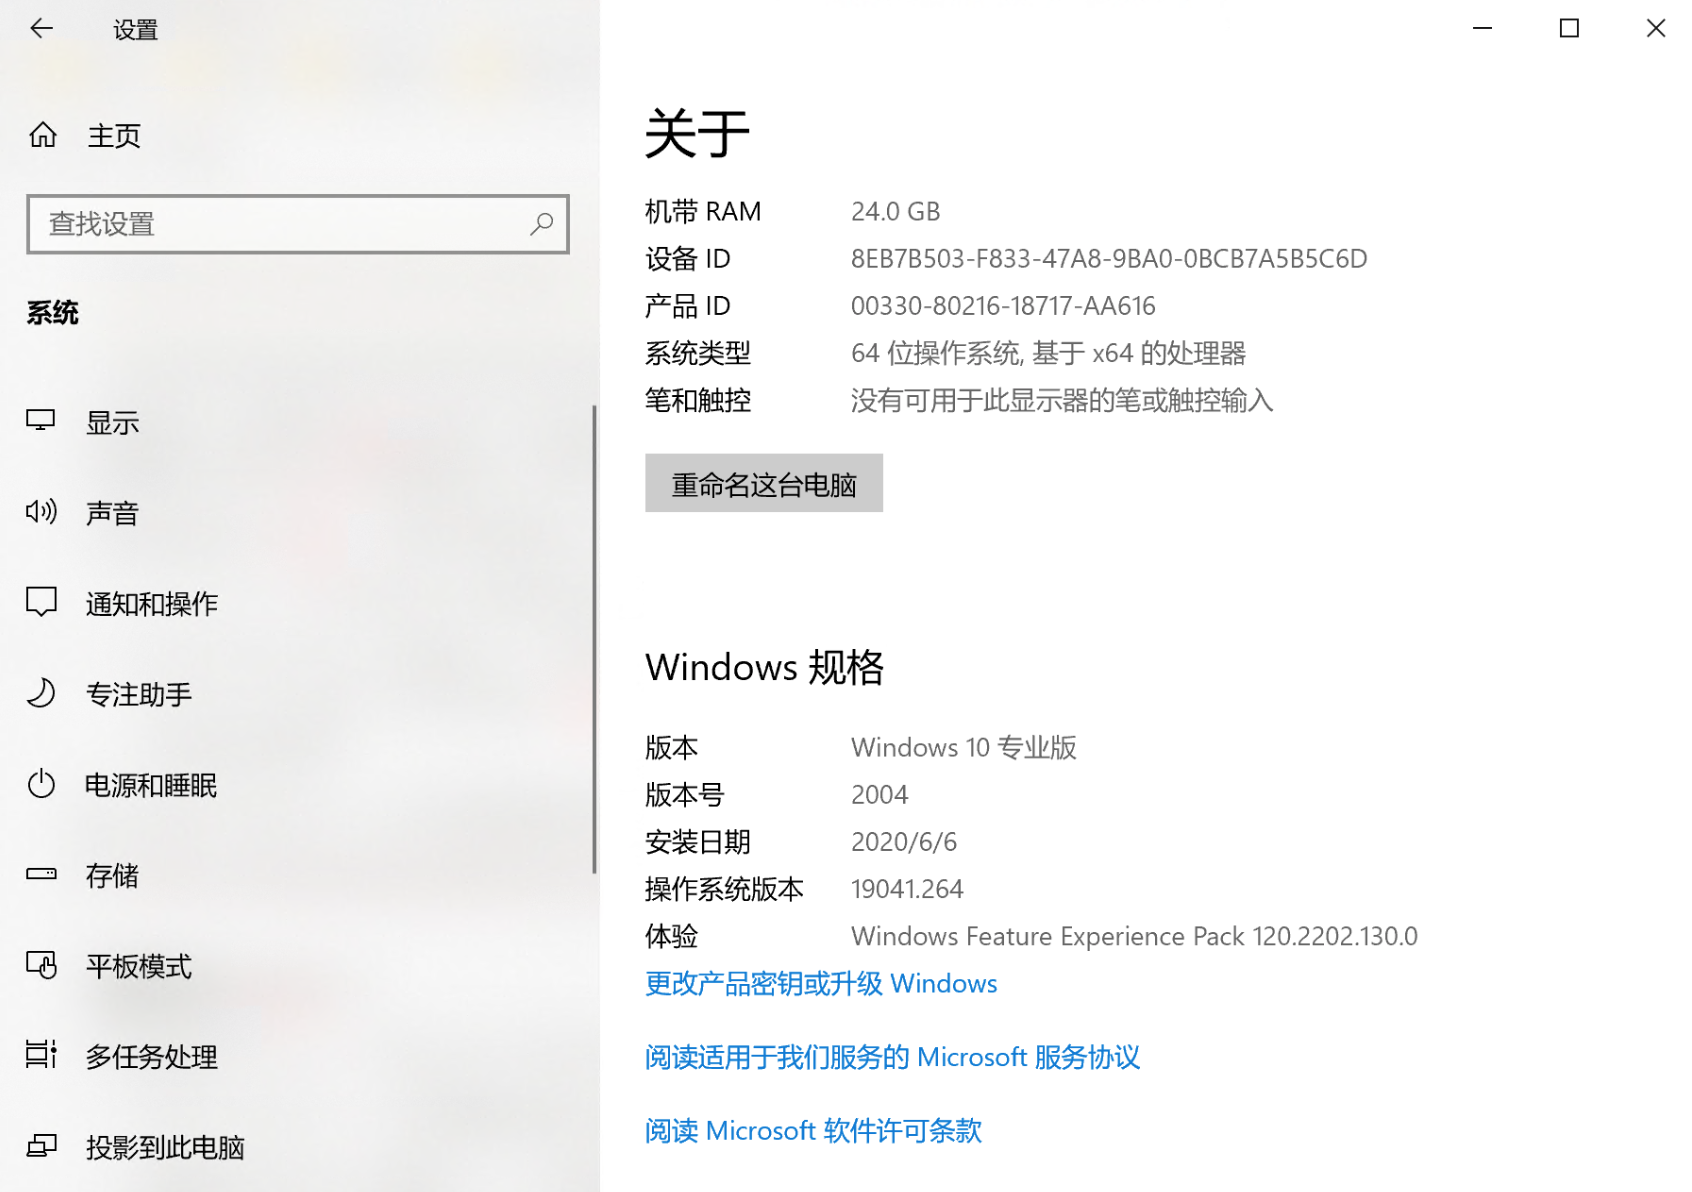Click the storage drive icon for 存储

coord(41,874)
